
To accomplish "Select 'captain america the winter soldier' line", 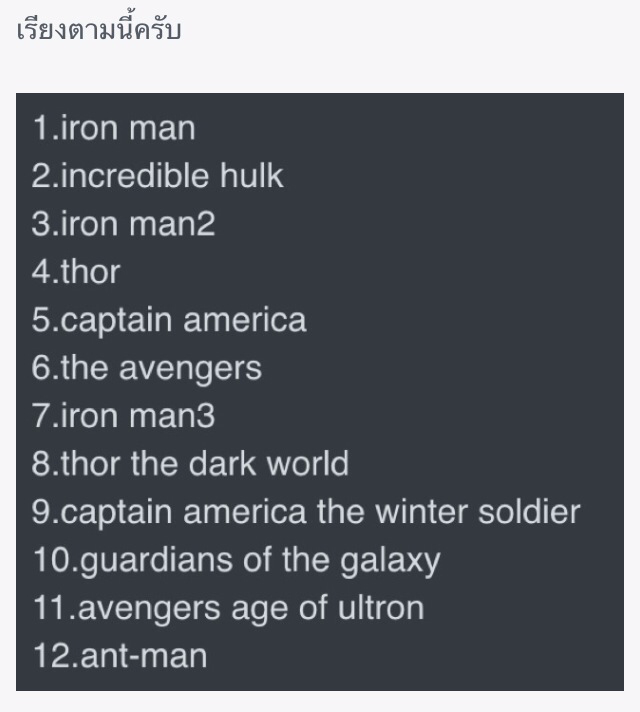I will coord(306,513).
